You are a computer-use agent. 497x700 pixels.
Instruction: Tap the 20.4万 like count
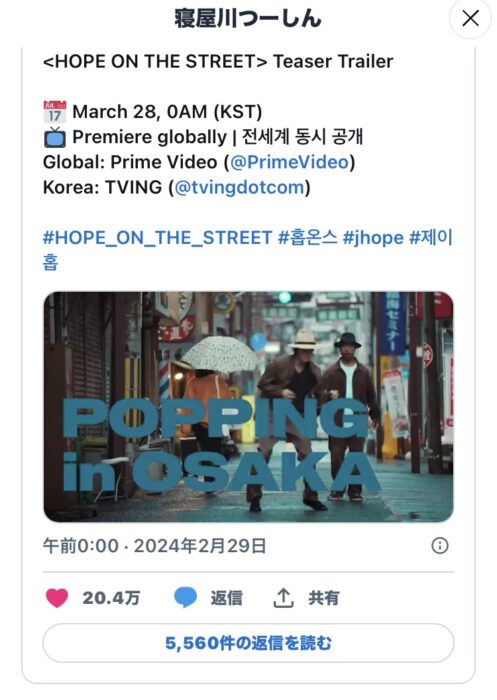111,598
